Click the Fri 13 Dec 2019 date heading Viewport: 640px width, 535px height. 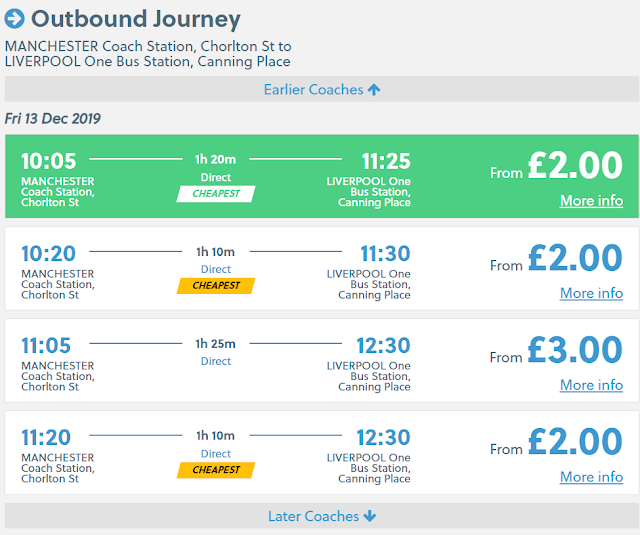tap(53, 118)
